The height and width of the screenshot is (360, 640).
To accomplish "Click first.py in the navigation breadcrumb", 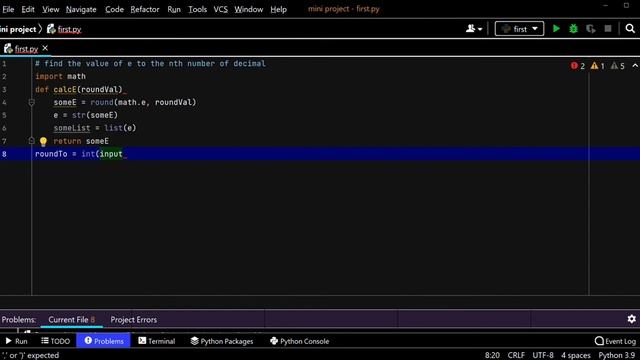I will 64,29.
